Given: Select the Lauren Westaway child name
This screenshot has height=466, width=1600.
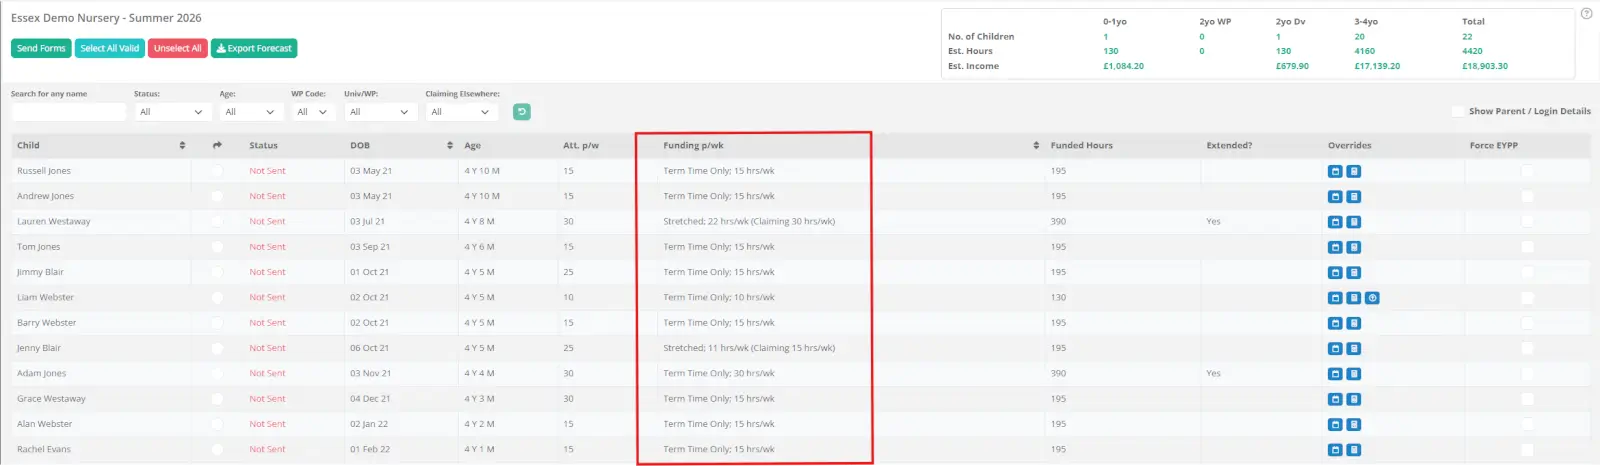Looking at the screenshot, I should click(x=53, y=221).
